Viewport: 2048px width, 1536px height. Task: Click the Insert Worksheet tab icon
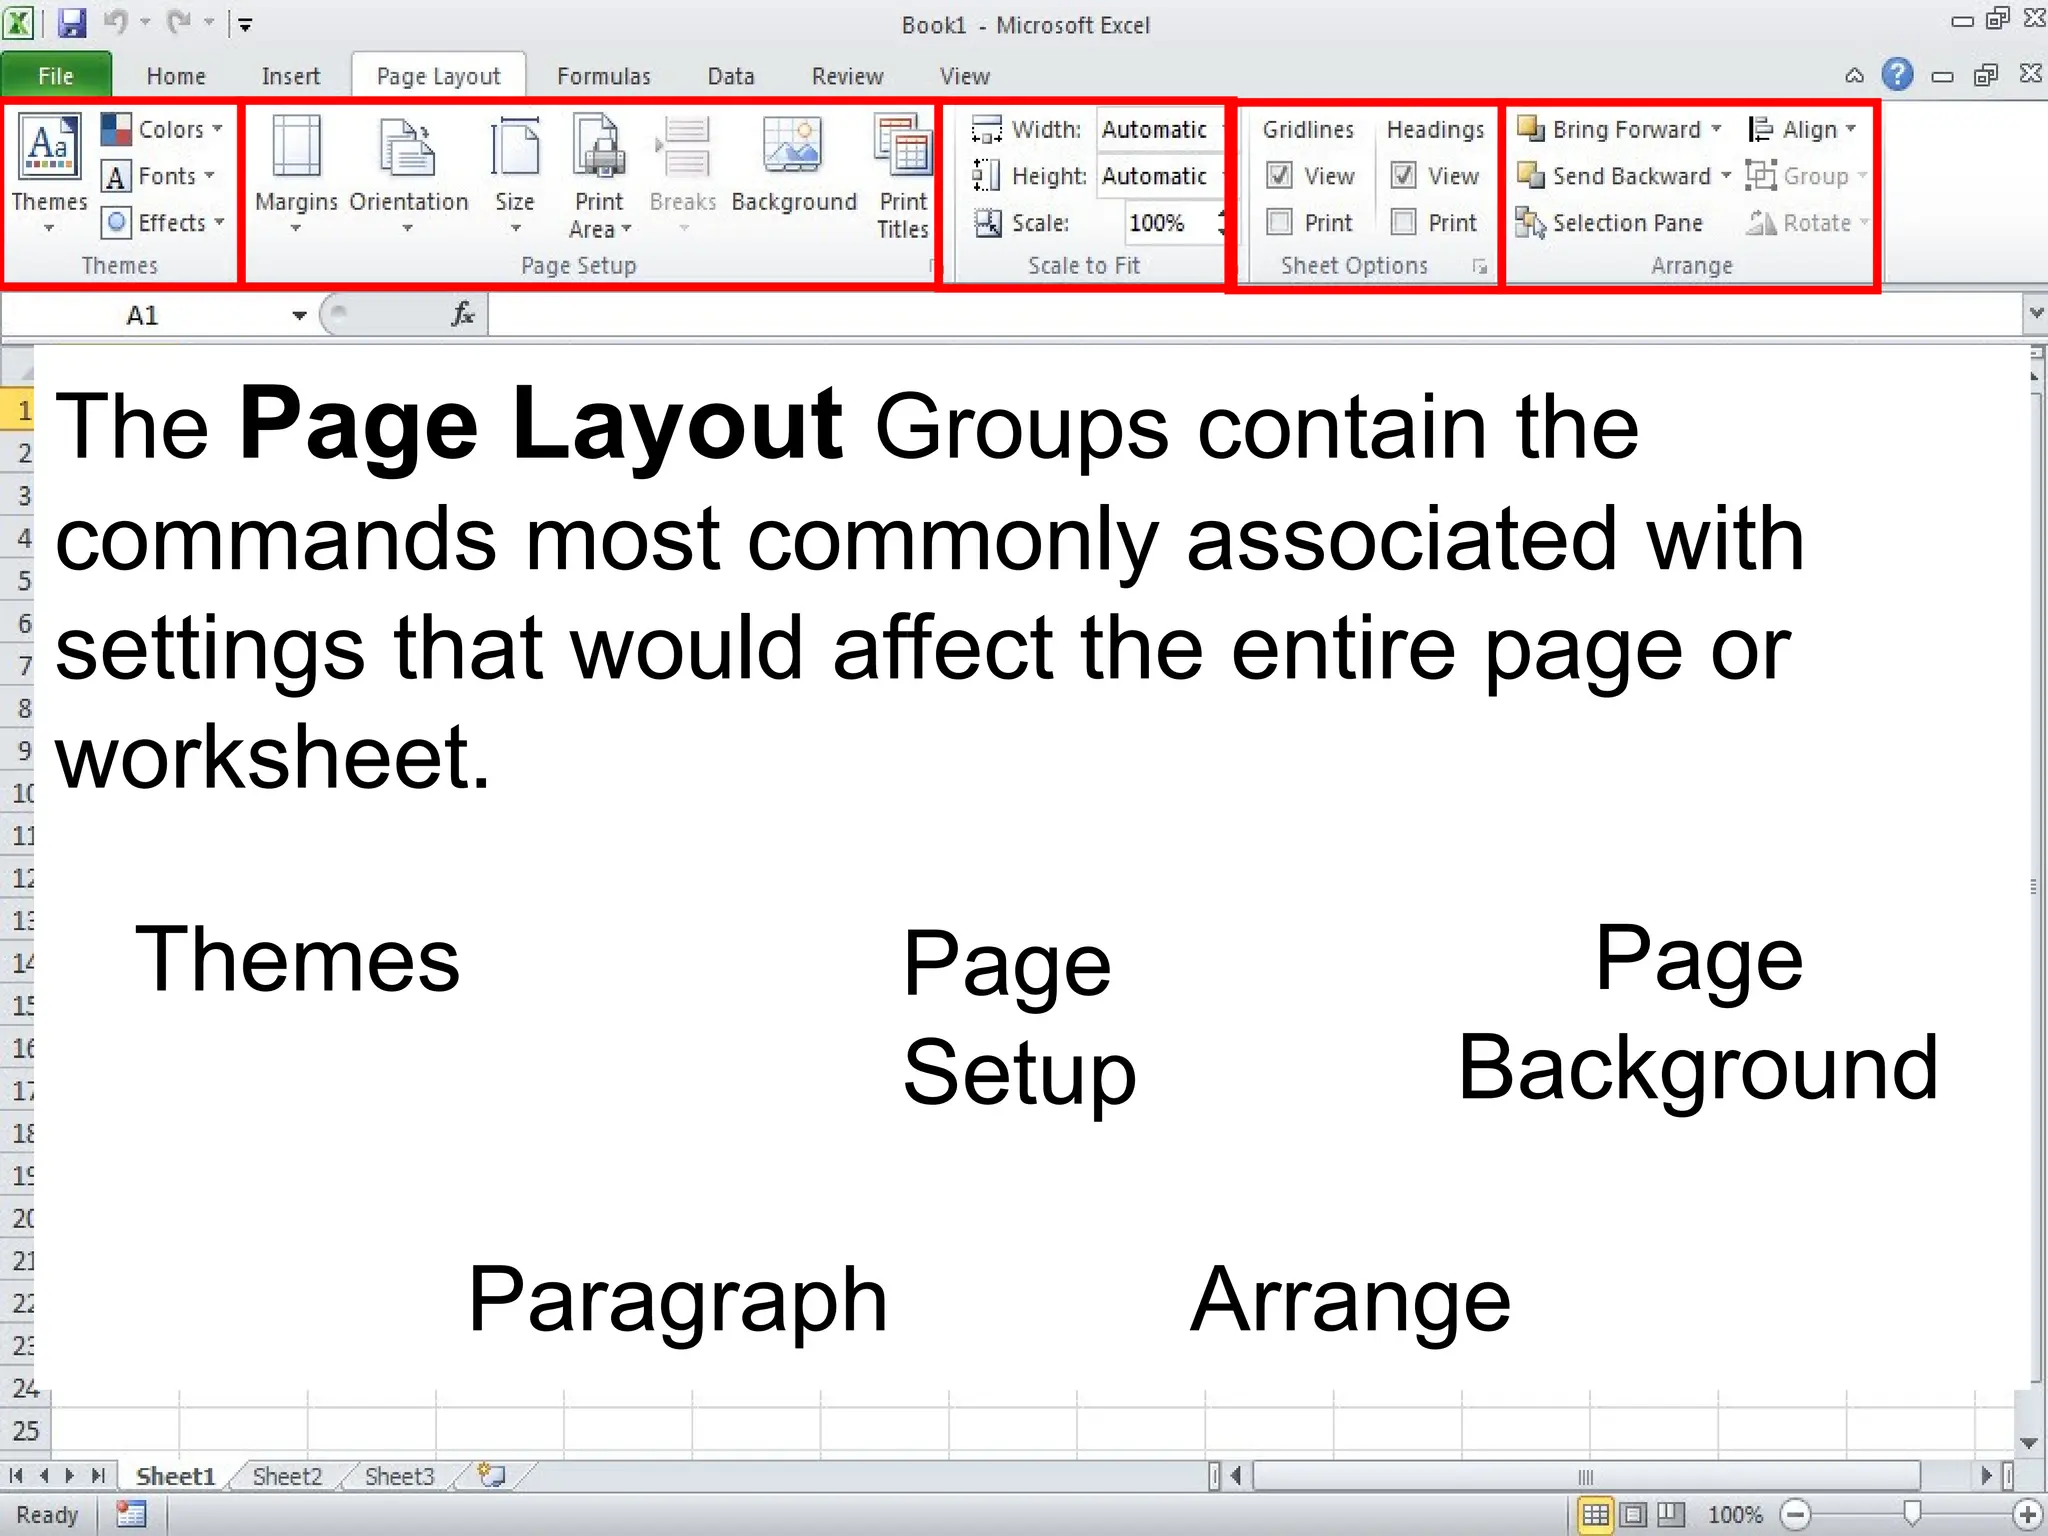point(493,1476)
